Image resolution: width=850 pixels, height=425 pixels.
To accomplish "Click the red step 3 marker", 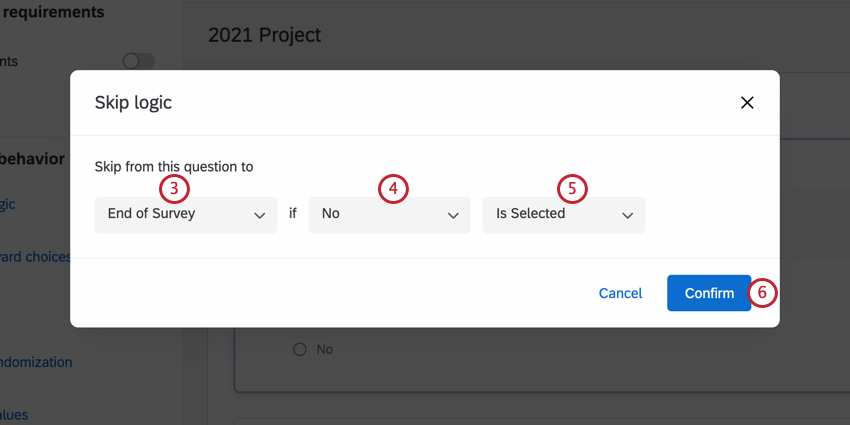I will tap(174, 187).
